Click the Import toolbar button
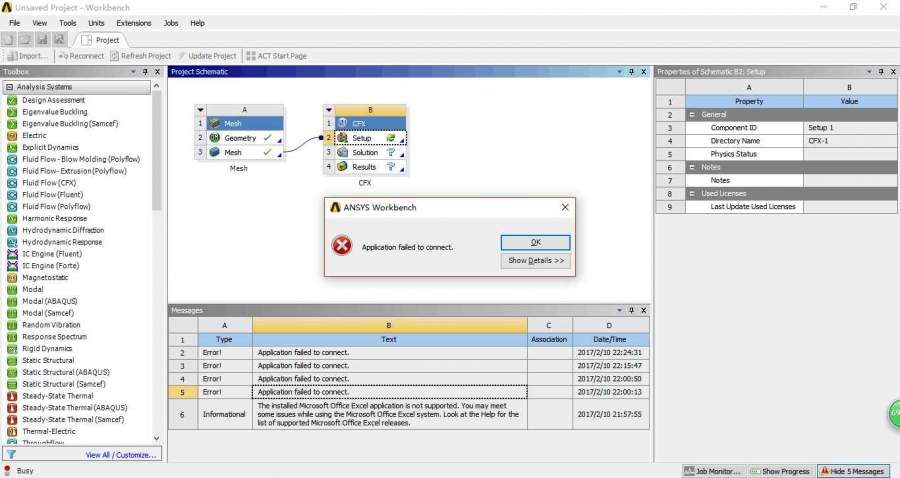The image size is (900, 478). [28, 56]
